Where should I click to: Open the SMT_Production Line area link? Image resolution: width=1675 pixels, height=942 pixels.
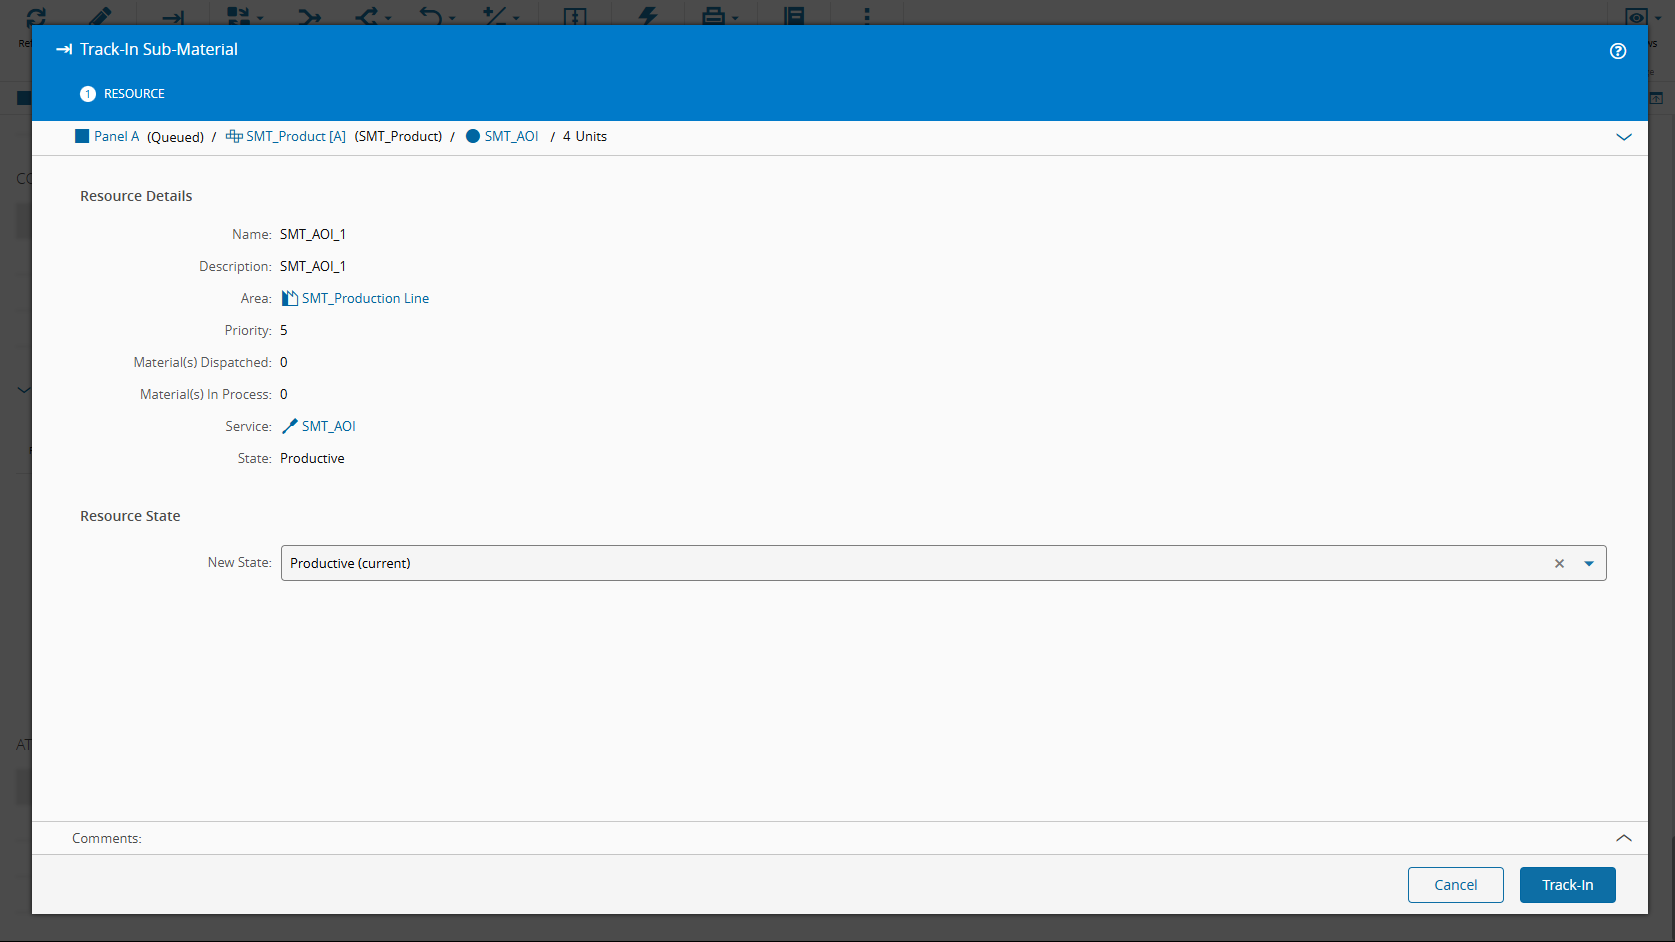[365, 298]
